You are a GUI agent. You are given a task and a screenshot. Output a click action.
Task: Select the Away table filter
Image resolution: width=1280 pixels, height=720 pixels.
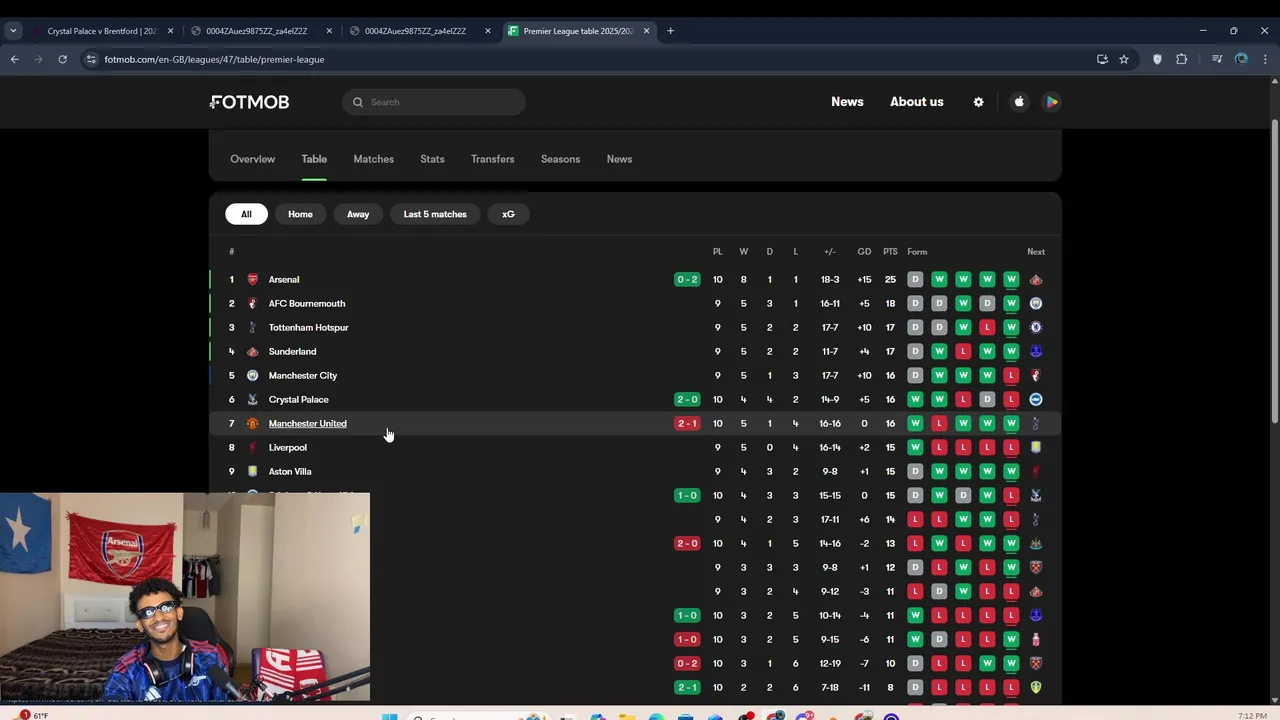click(358, 214)
